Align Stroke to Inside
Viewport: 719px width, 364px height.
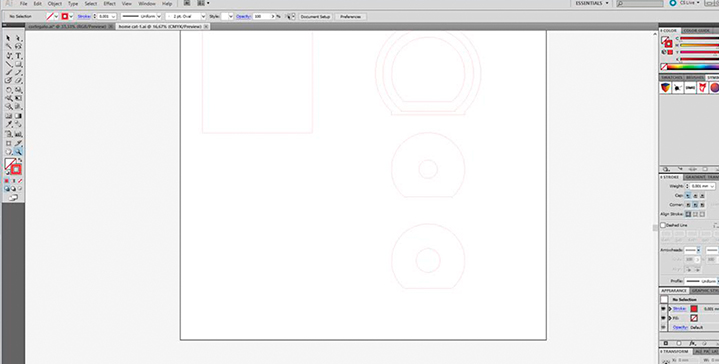(695, 214)
